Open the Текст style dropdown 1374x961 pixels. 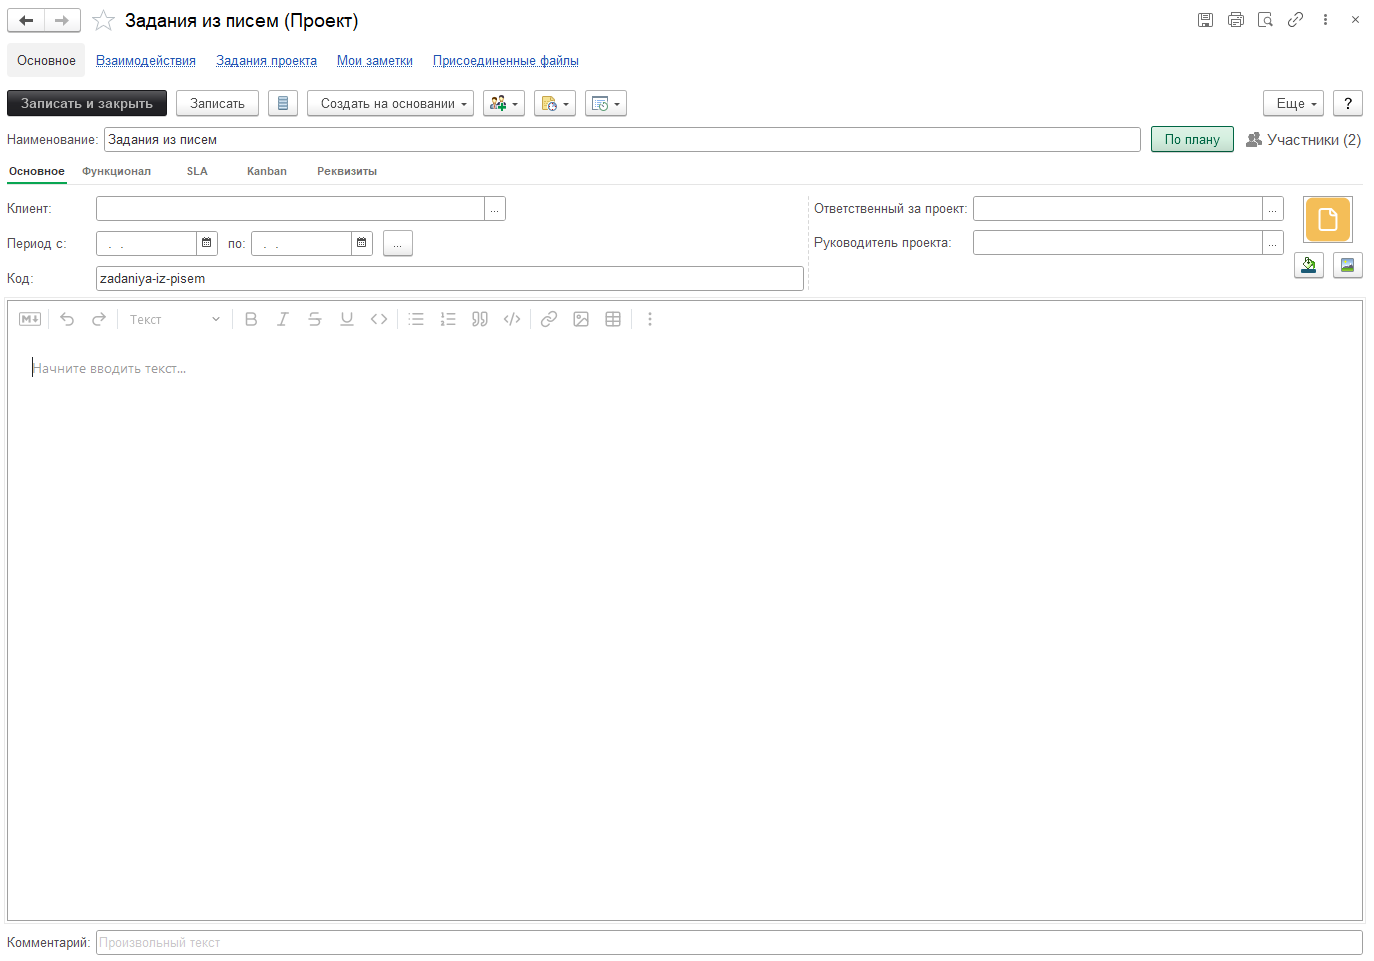tap(174, 319)
